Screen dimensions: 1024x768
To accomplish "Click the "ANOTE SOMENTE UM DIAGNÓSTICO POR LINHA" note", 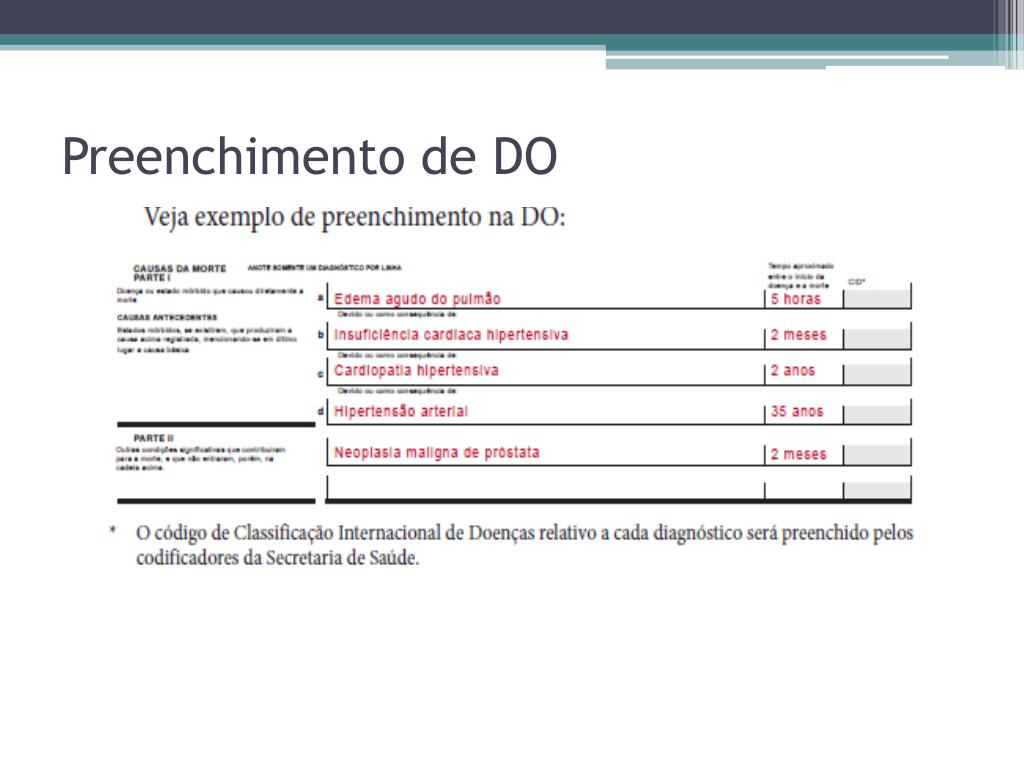I will click(x=325, y=268).
